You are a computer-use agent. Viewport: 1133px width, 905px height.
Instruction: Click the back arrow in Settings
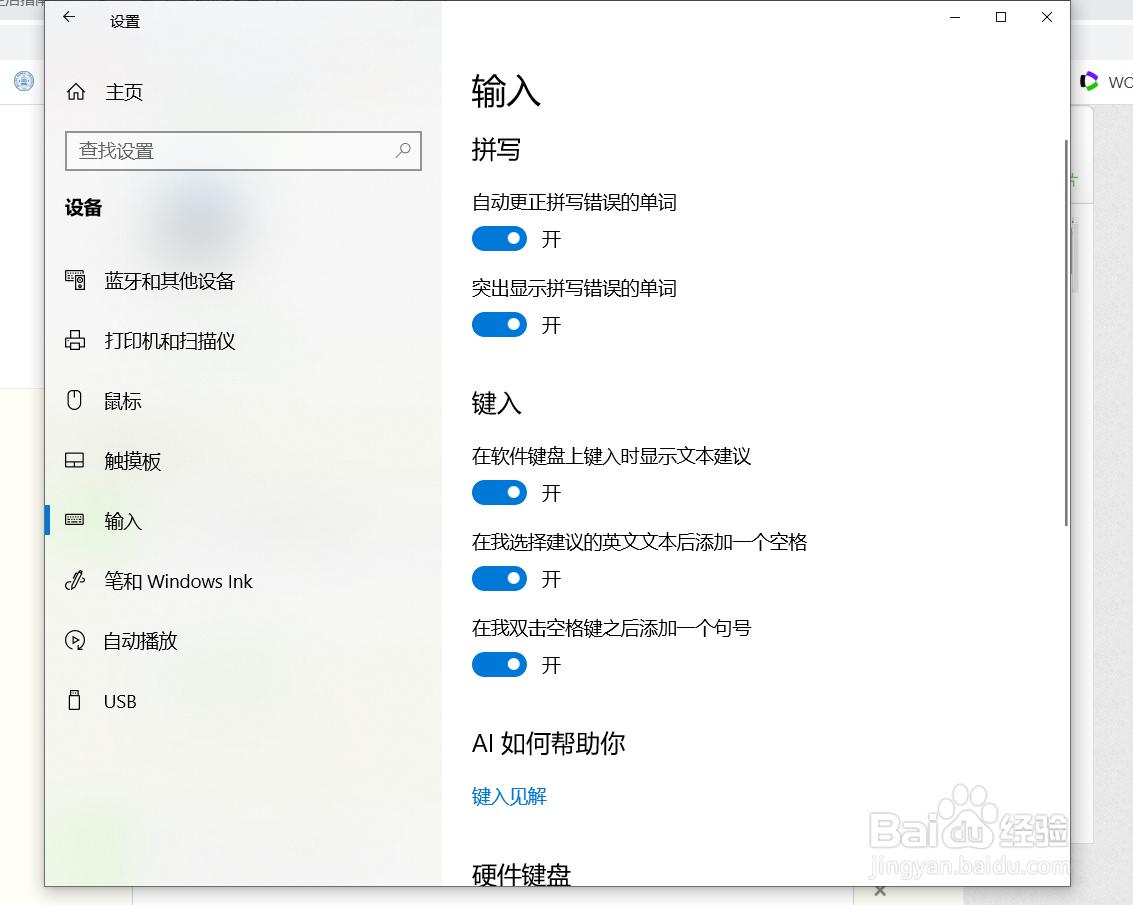67,17
